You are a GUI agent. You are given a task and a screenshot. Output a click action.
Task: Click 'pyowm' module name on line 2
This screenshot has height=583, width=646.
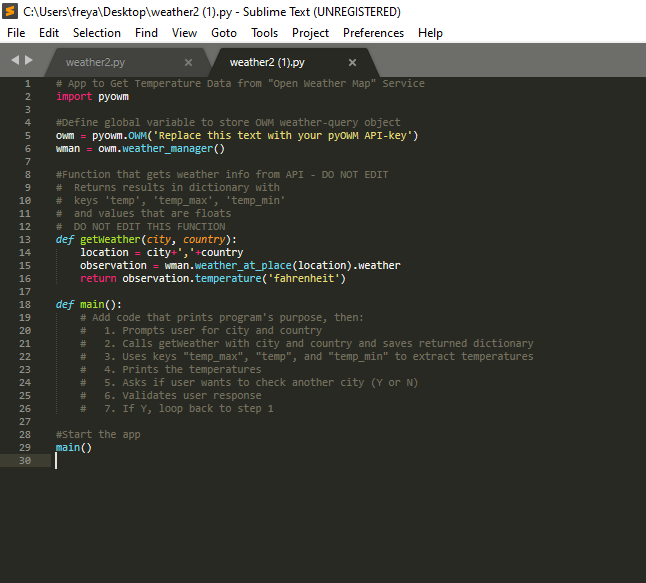point(113,97)
